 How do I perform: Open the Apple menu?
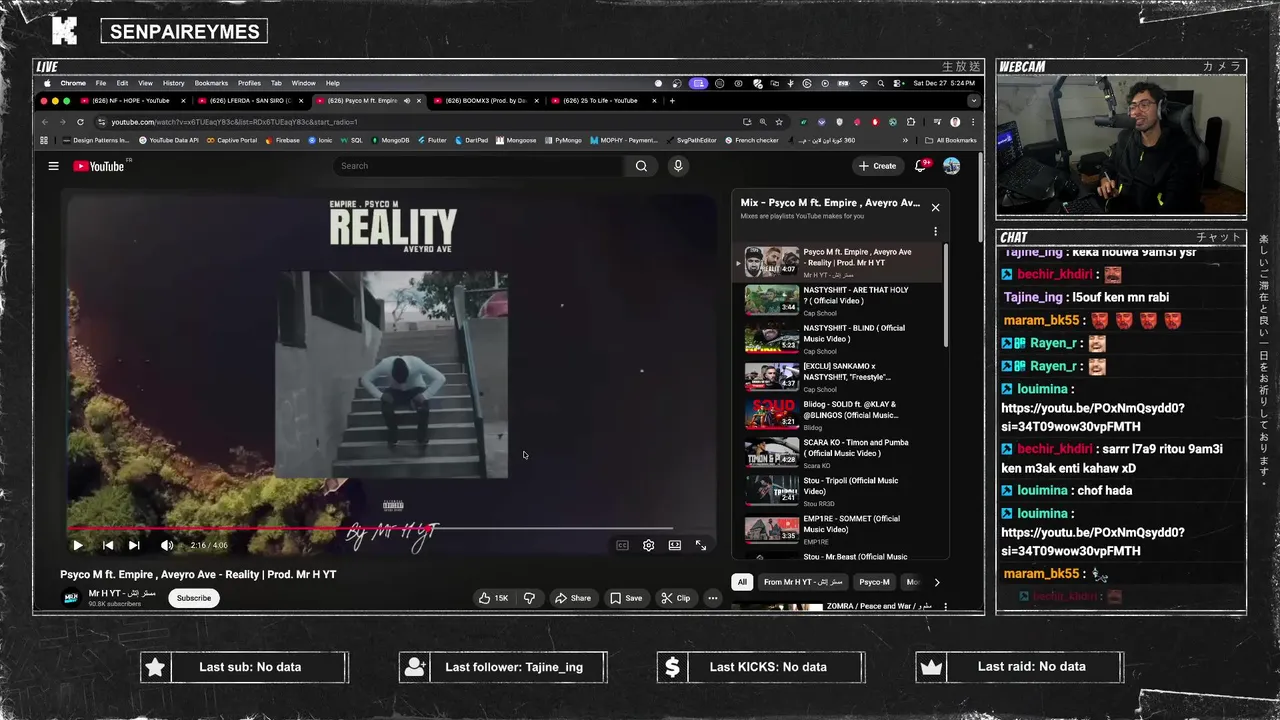coord(46,83)
